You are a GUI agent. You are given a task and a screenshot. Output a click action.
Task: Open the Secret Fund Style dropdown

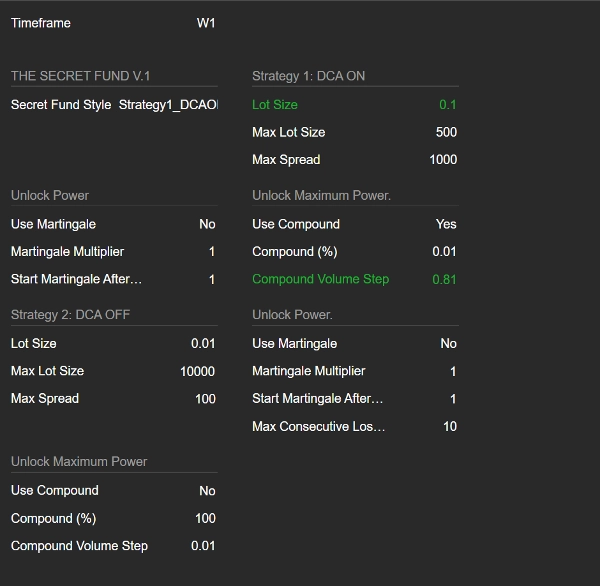[x=167, y=105]
